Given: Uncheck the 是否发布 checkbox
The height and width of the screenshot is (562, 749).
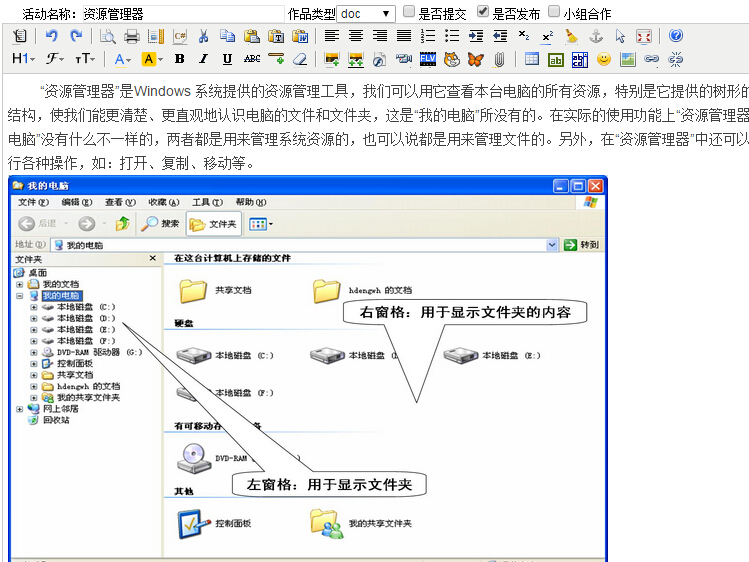Looking at the screenshot, I should [x=483, y=11].
